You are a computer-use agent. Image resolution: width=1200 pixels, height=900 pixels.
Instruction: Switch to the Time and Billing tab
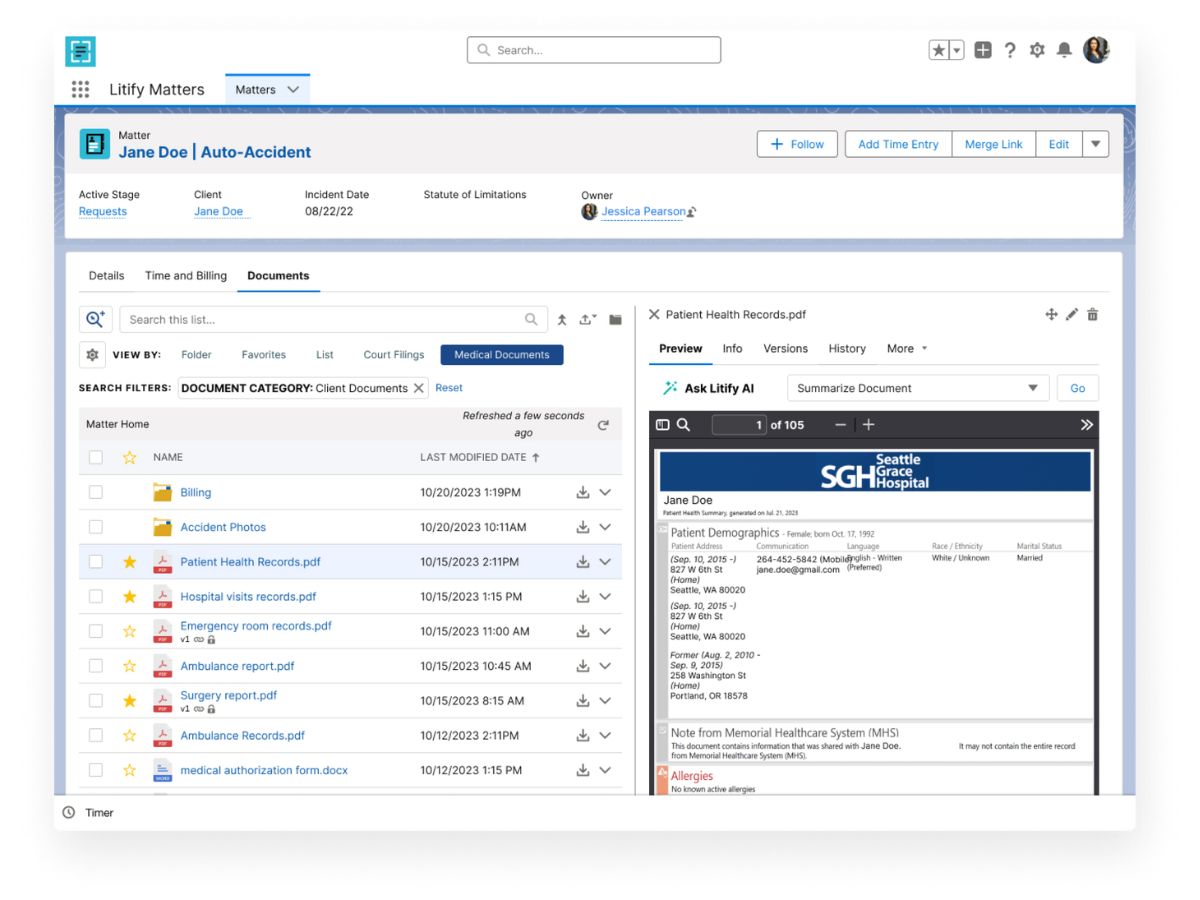coord(186,275)
